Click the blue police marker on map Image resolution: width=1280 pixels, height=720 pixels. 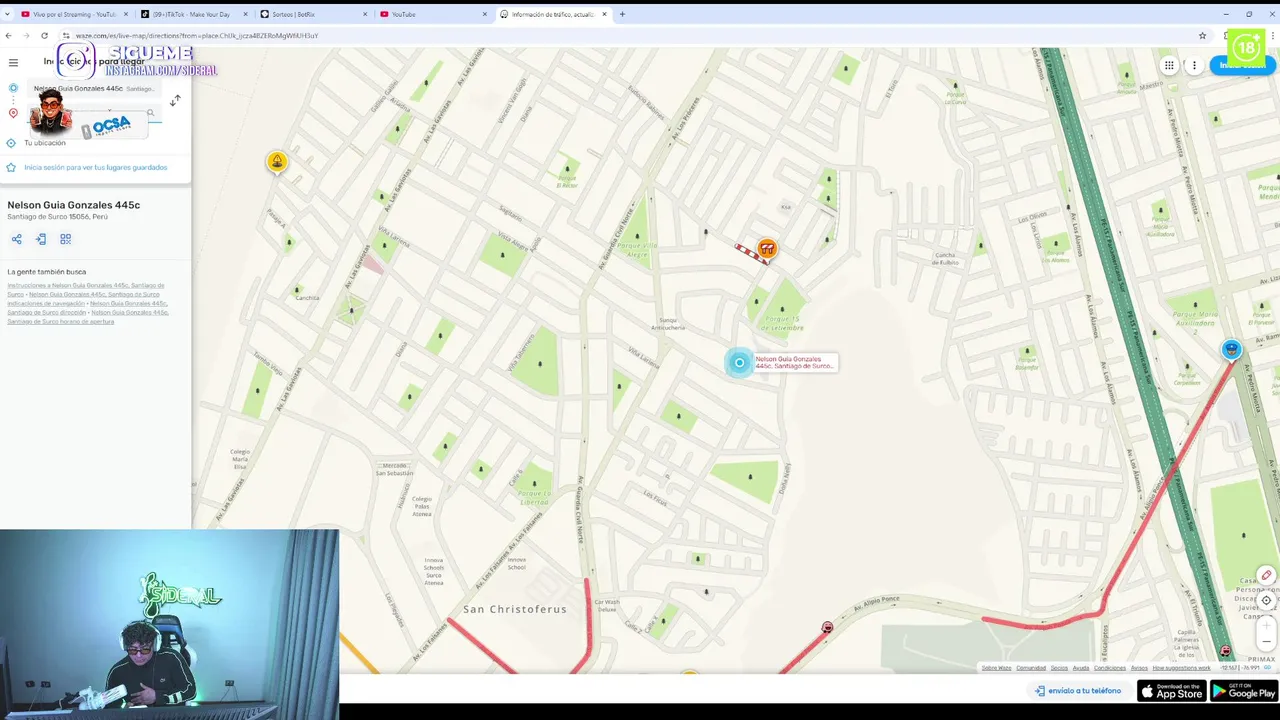click(x=1231, y=349)
